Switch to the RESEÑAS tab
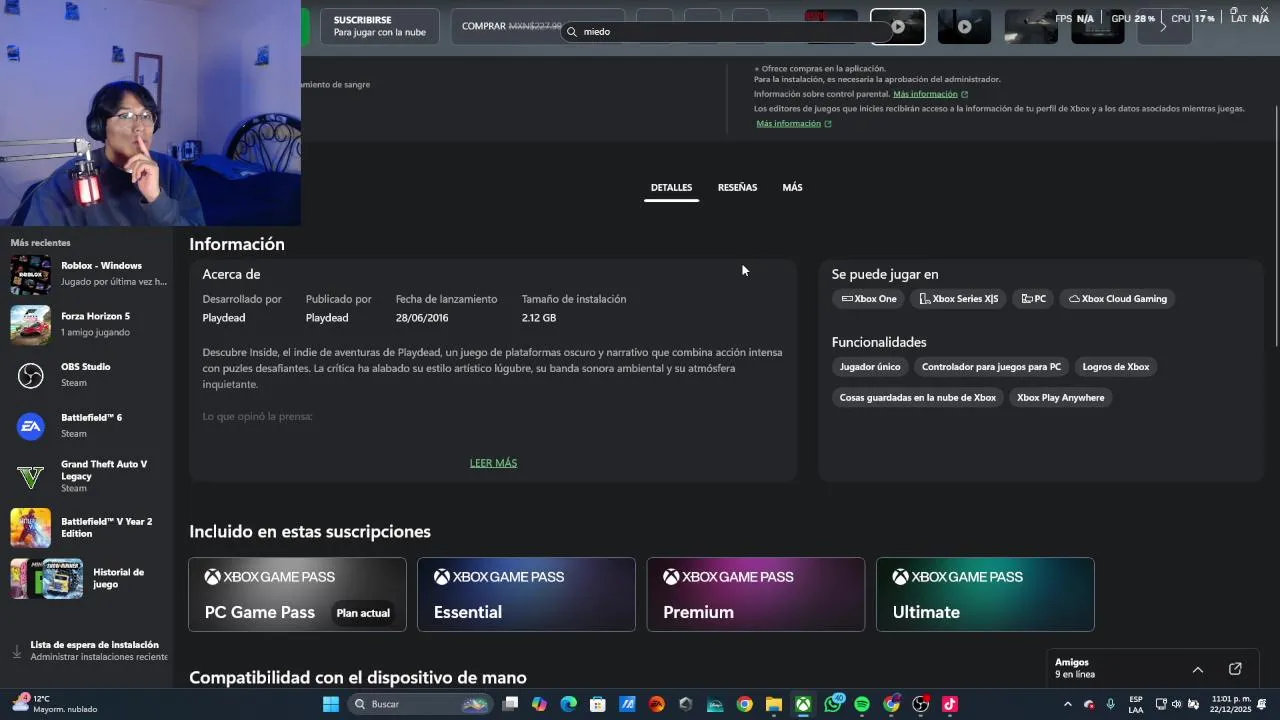1280x720 pixels. click(737, 187)
